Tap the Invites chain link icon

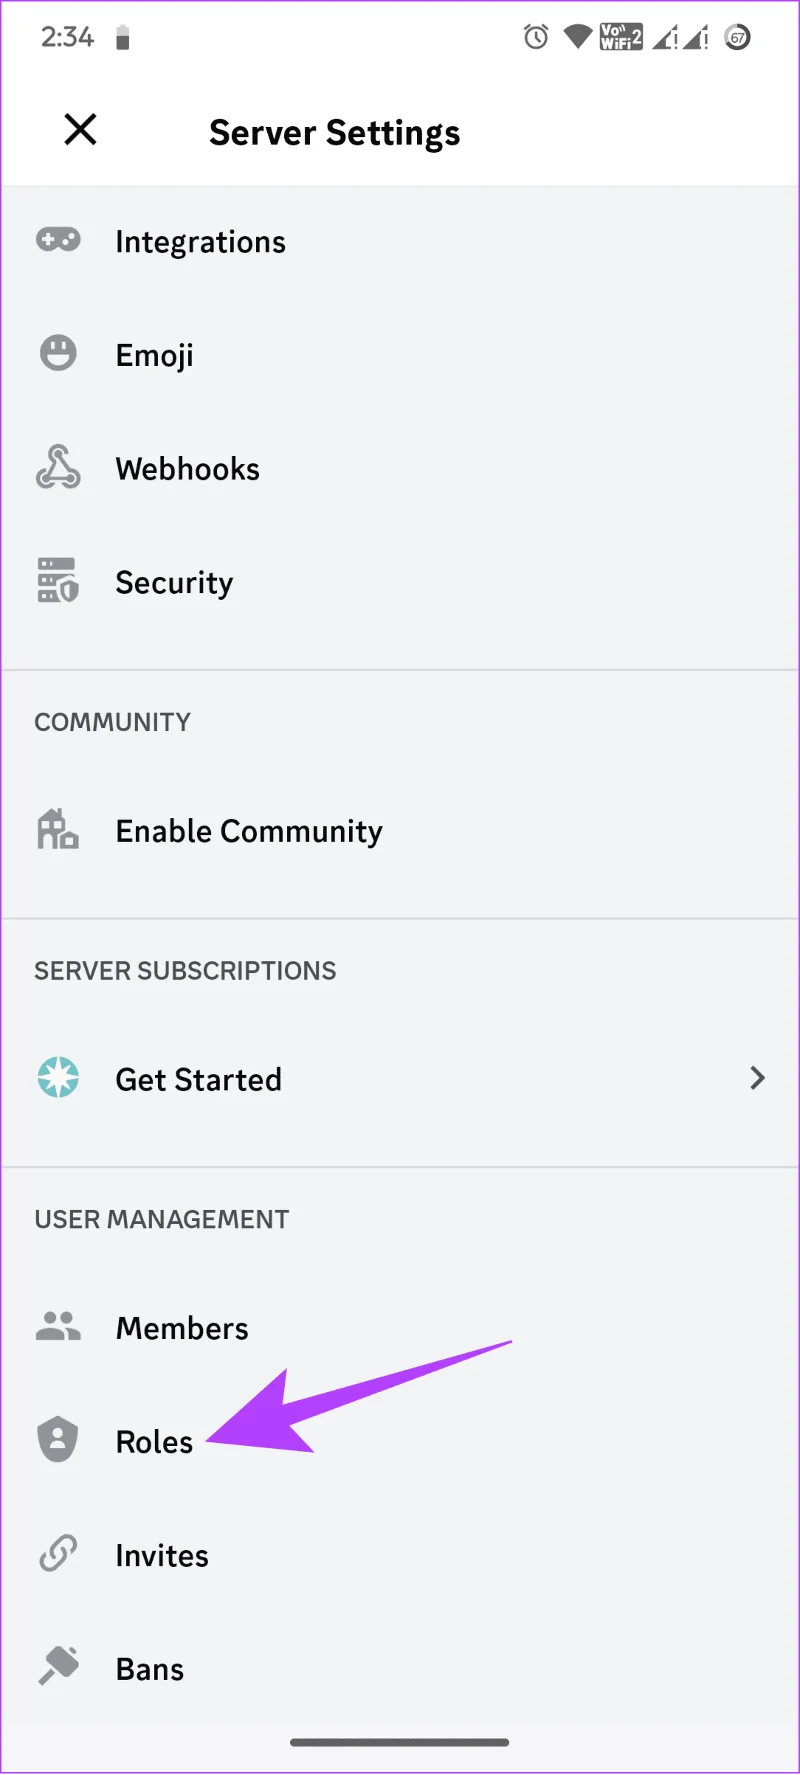[x=58, y=1554]
